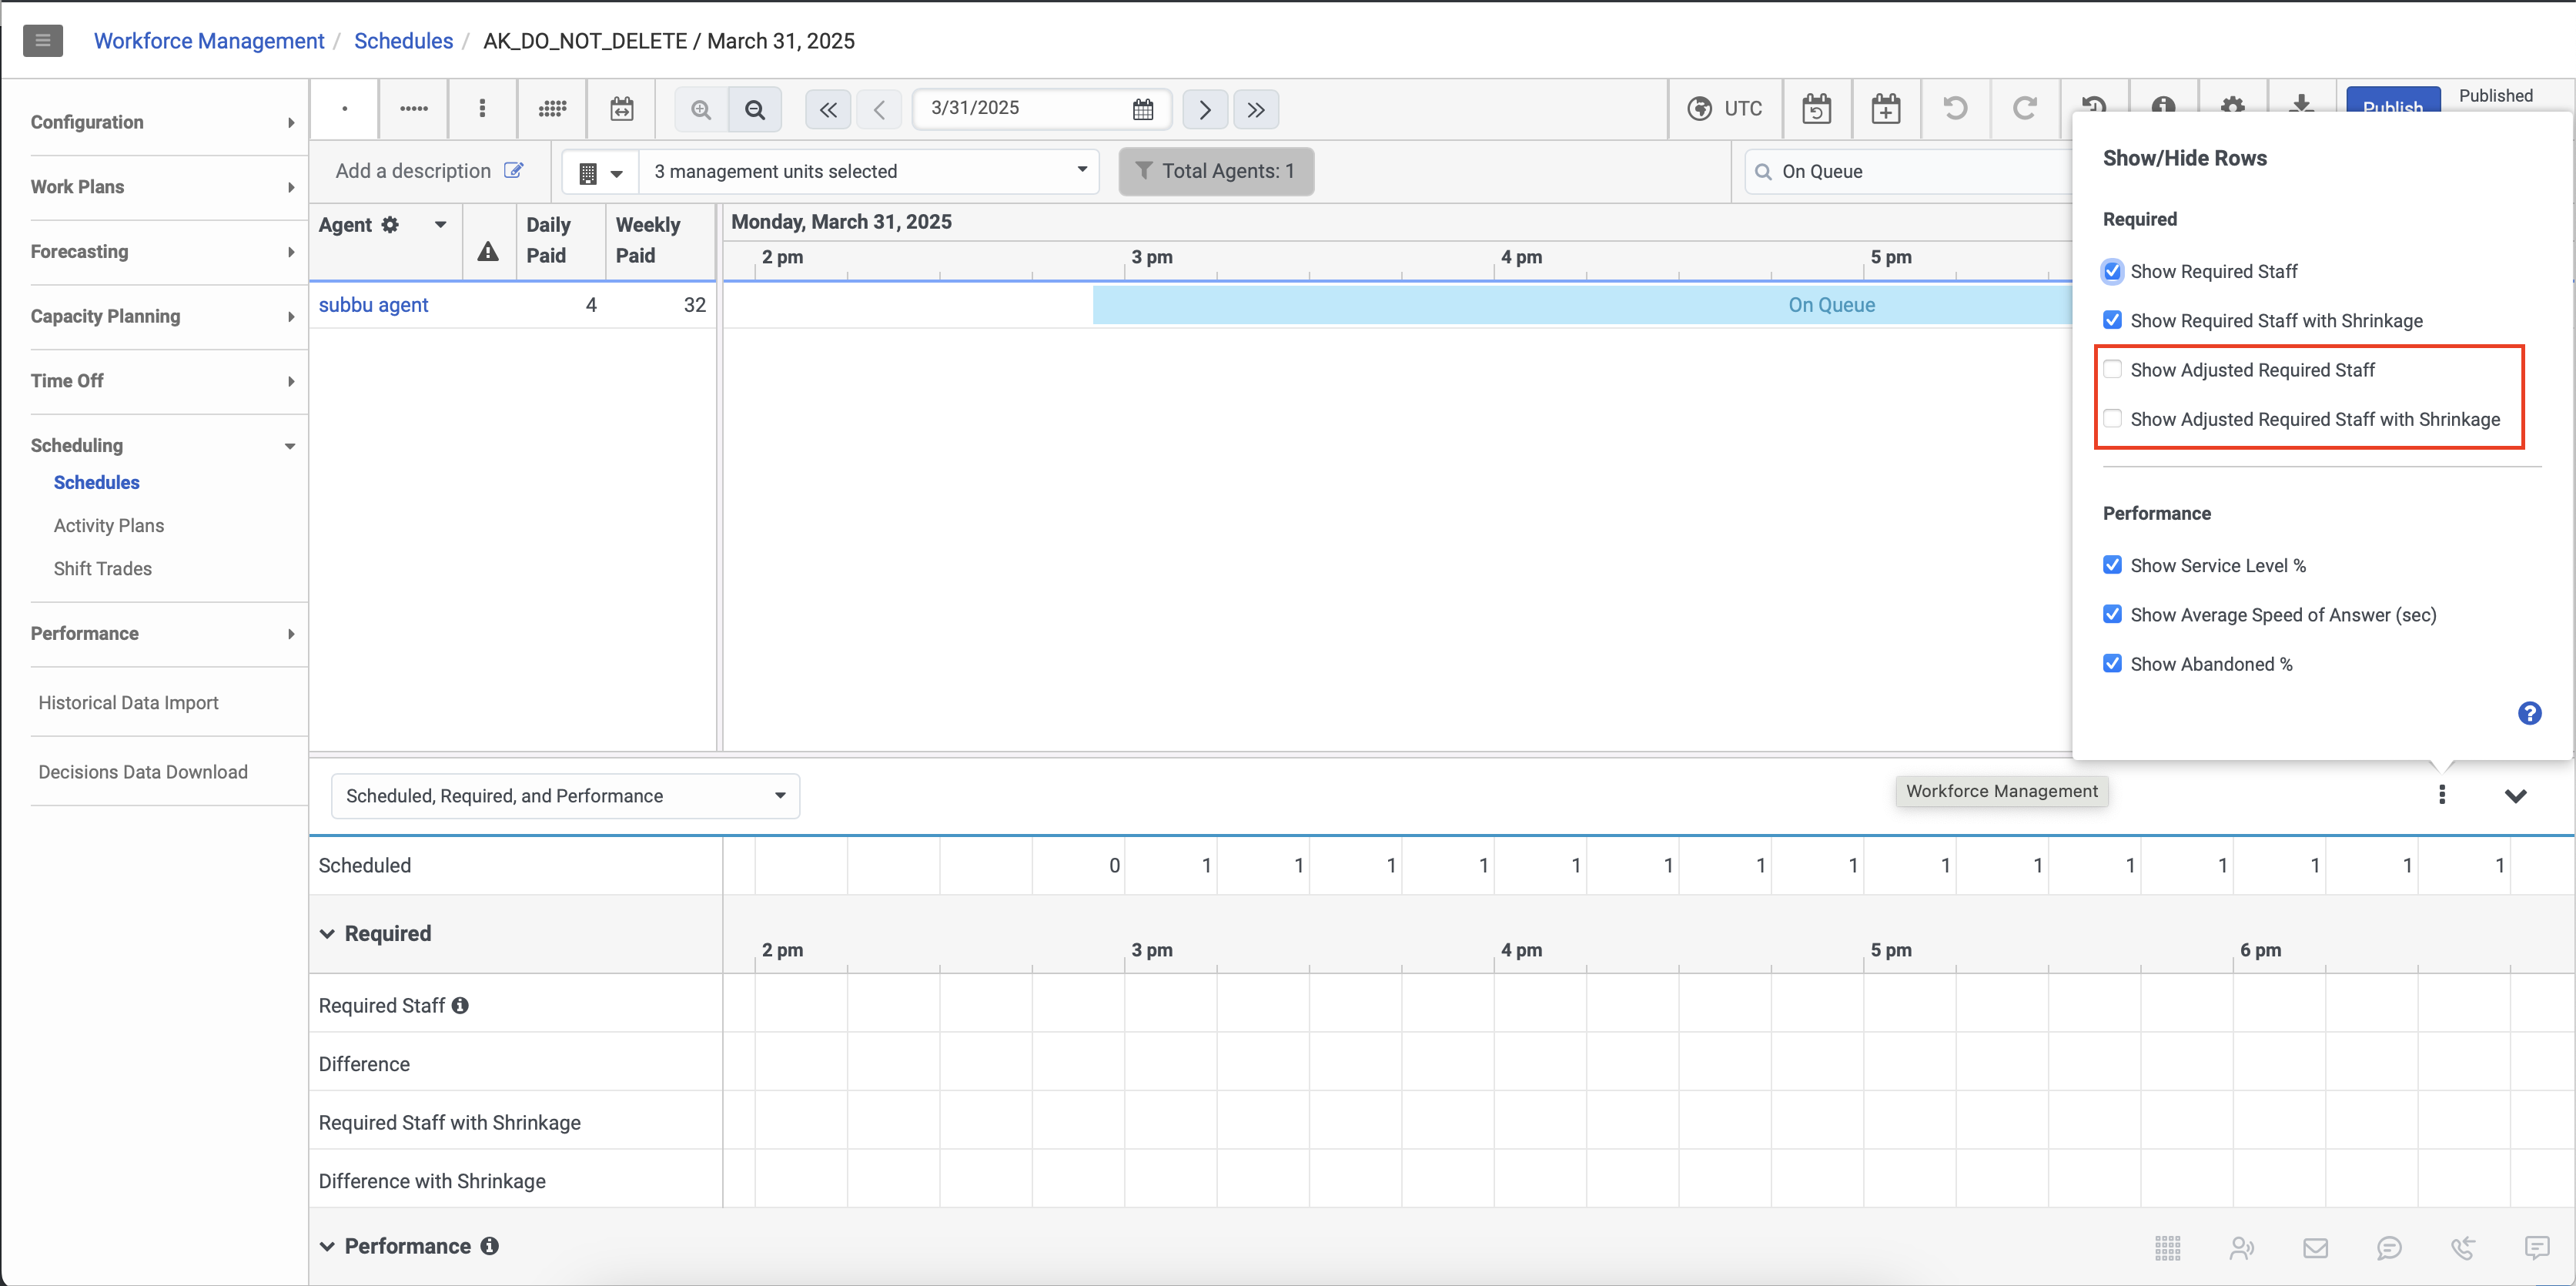Click the undo arrow icon
2576x1286 pixels.
pos(1954,108)
